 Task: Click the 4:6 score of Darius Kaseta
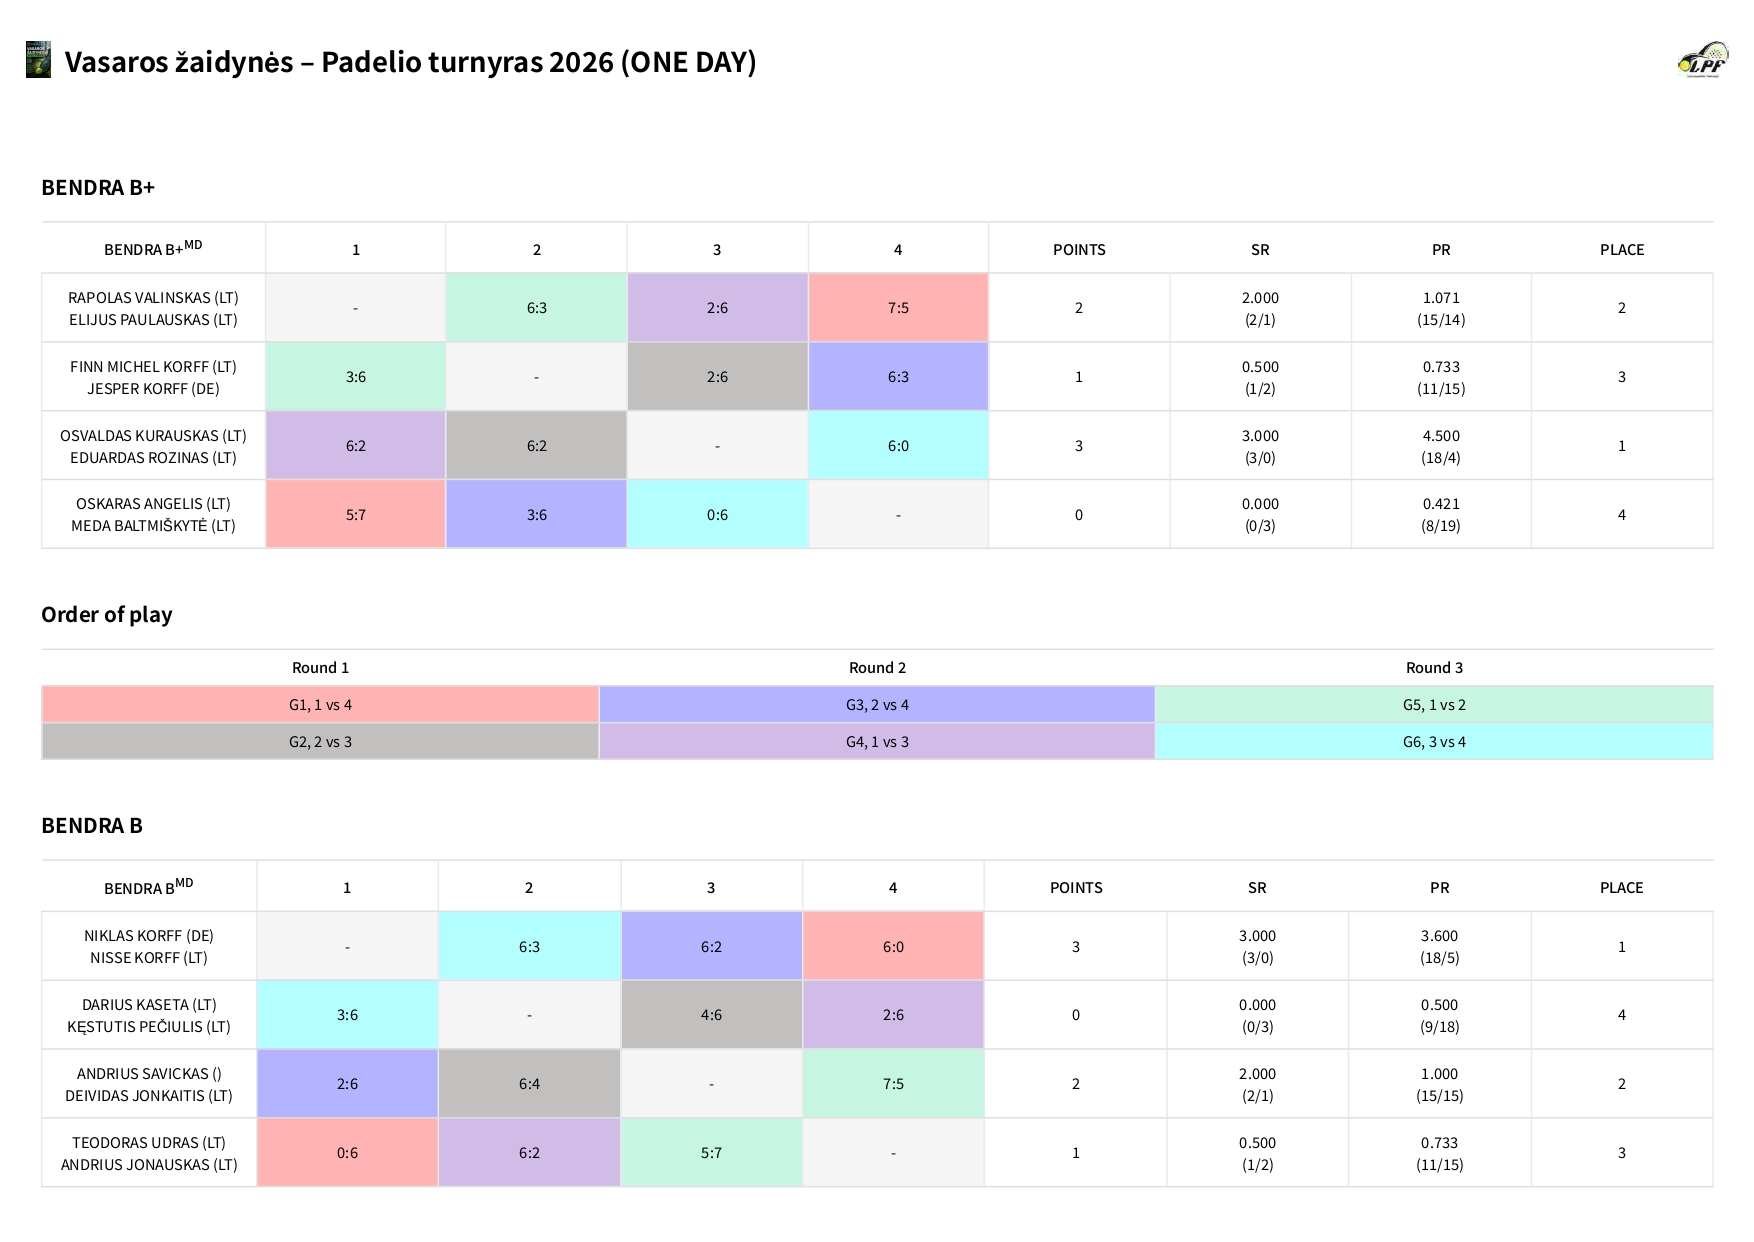pos(711,1015)
